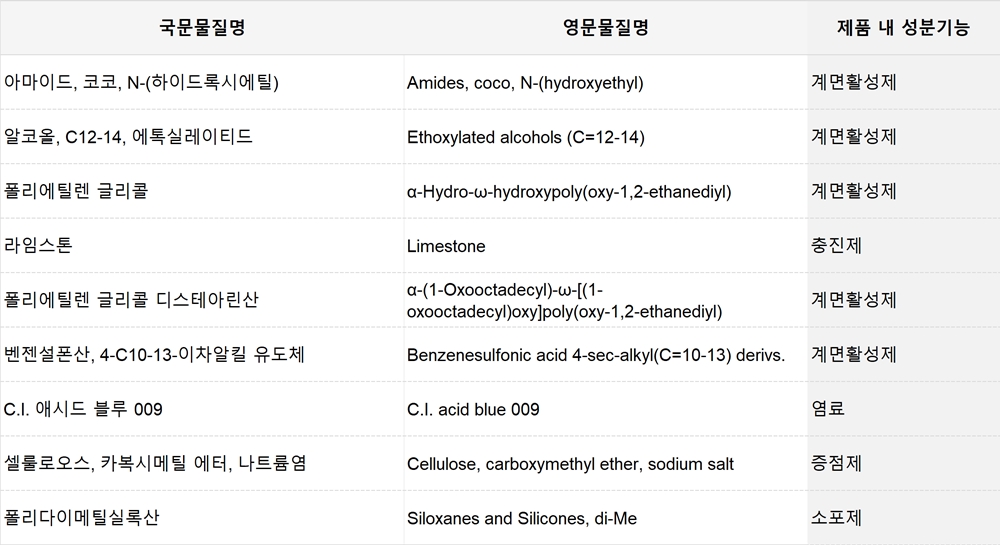Click the 제품 내 성분기능 column header

click(903, 27)
